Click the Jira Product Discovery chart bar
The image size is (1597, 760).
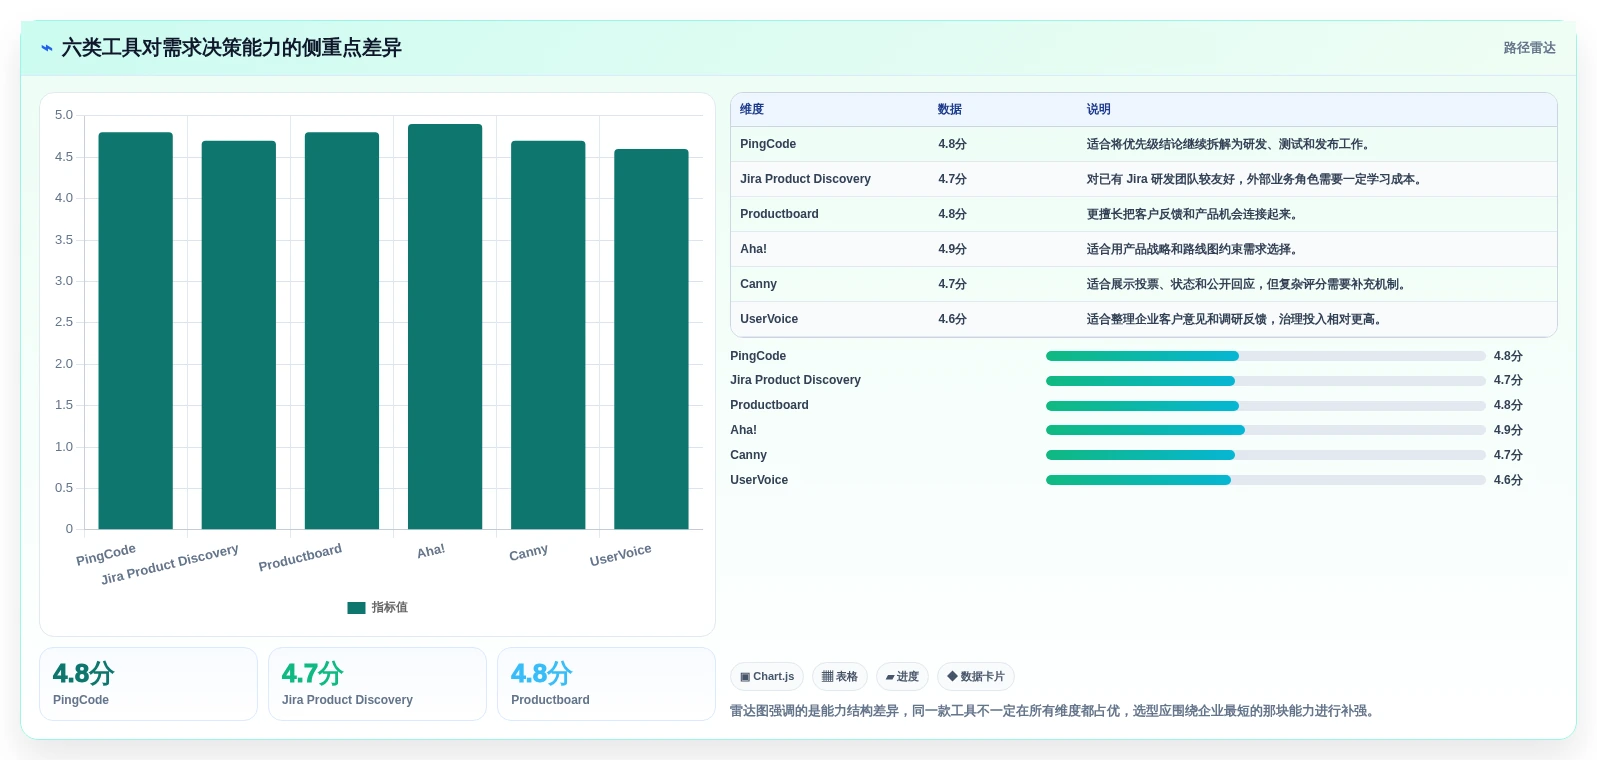tap(239, 335)
